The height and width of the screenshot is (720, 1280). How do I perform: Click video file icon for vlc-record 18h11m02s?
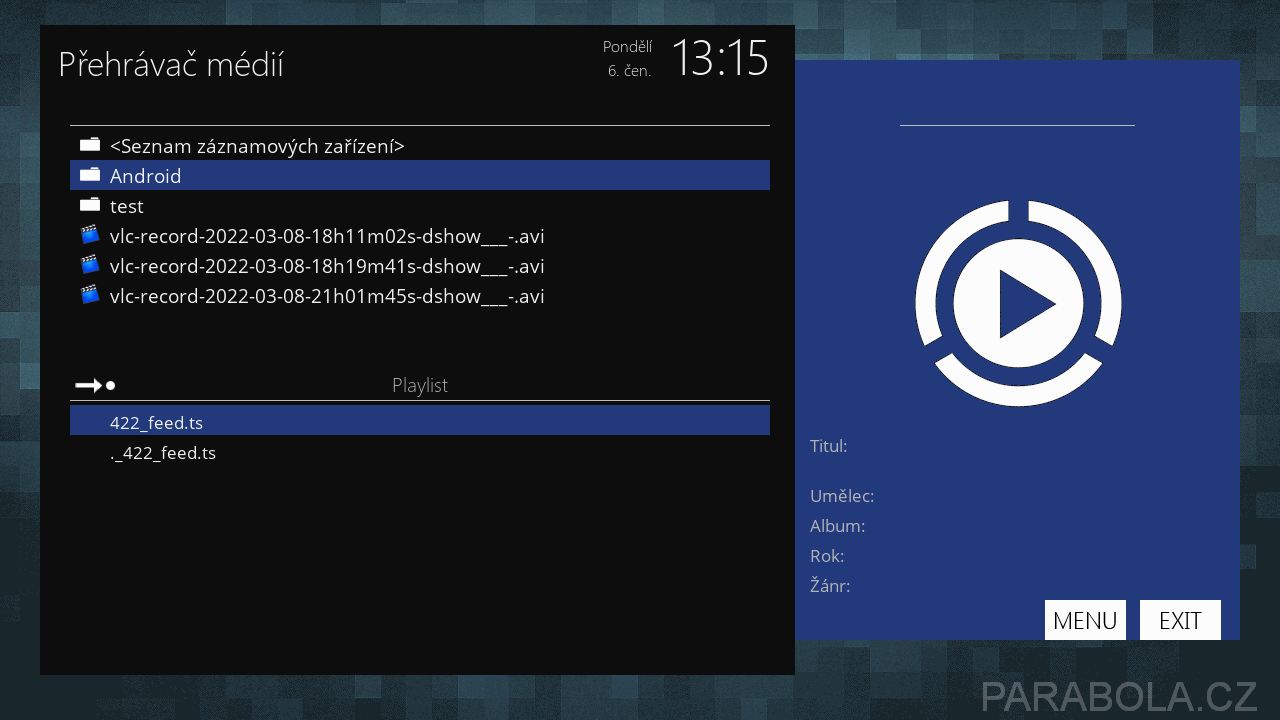[x=90, y=236]
